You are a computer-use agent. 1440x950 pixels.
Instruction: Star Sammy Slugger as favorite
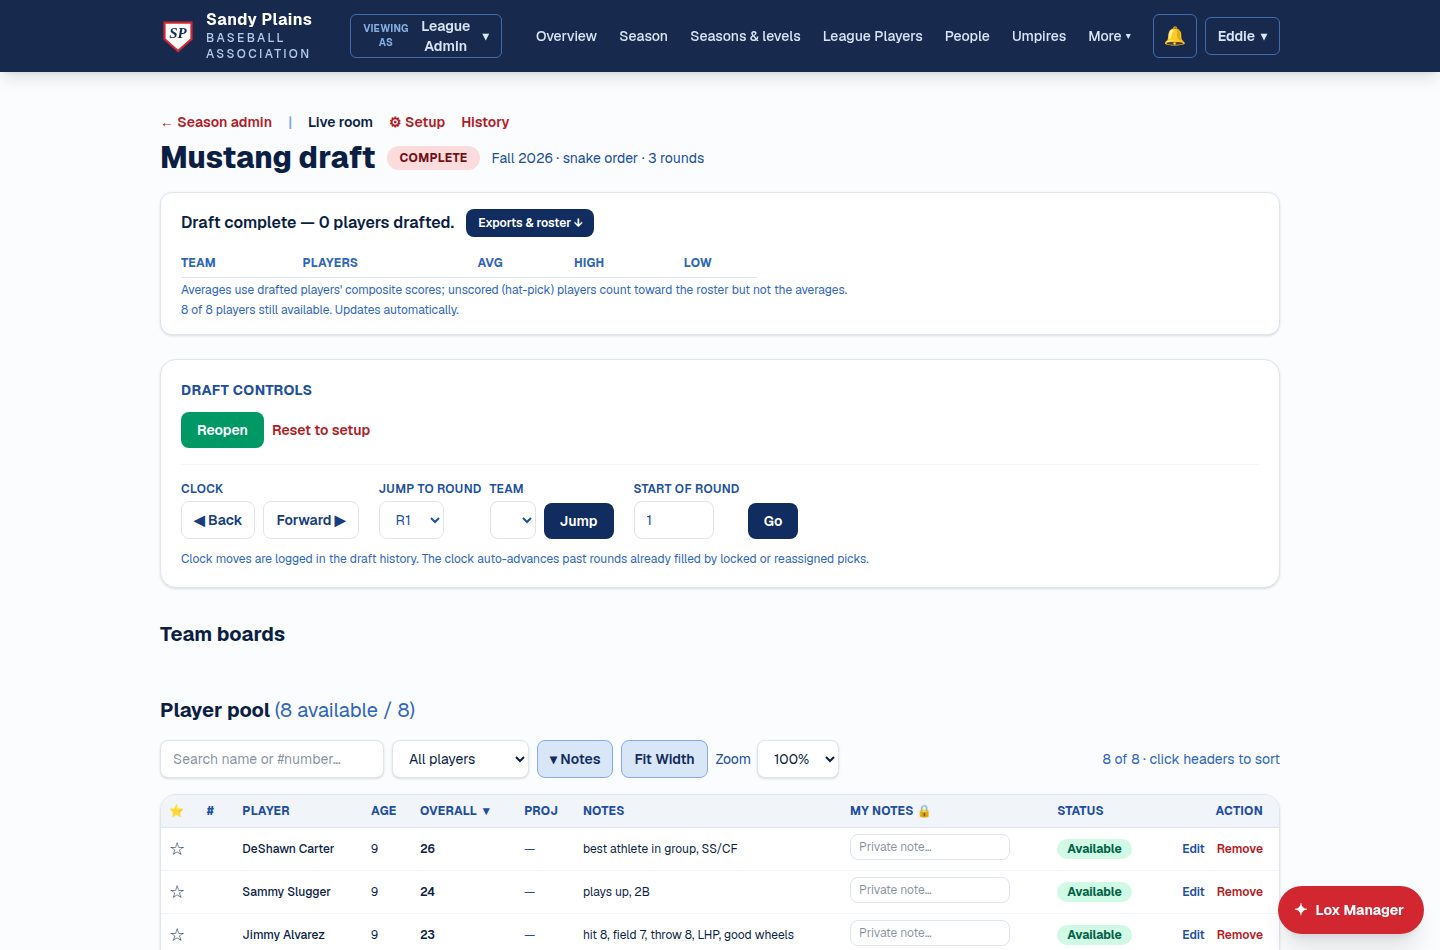(x=177, y=892)
